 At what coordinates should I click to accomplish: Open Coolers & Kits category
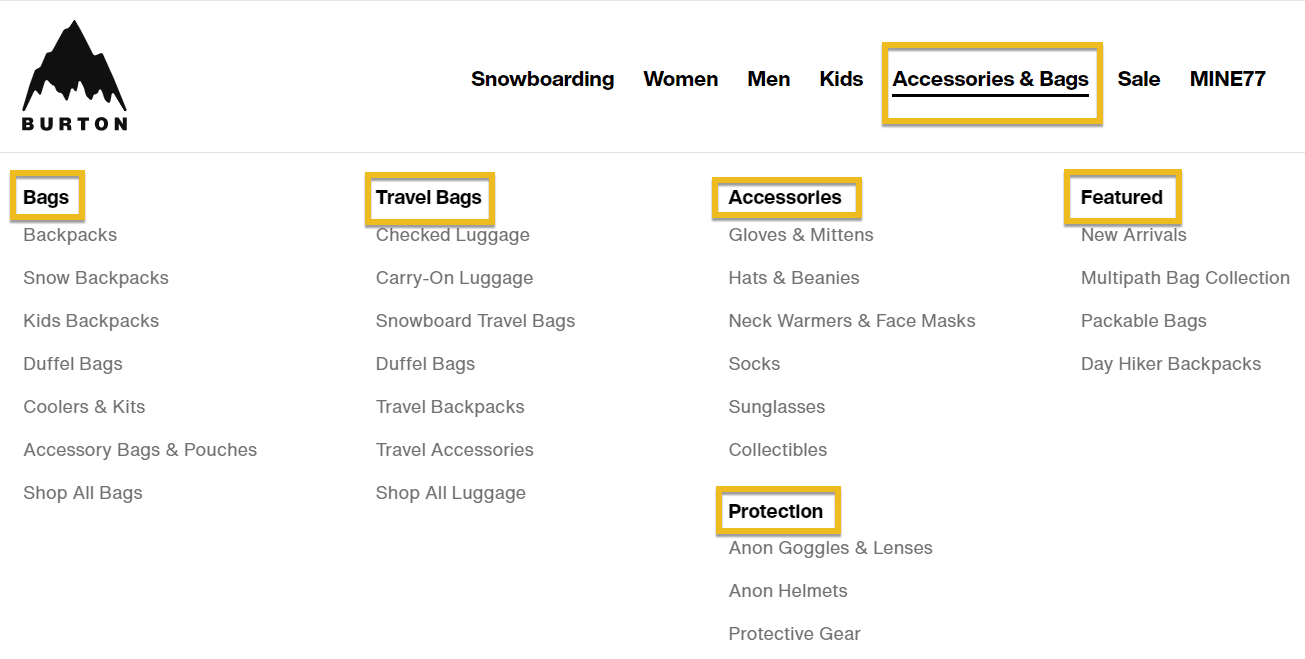click(x=84, y=407)
